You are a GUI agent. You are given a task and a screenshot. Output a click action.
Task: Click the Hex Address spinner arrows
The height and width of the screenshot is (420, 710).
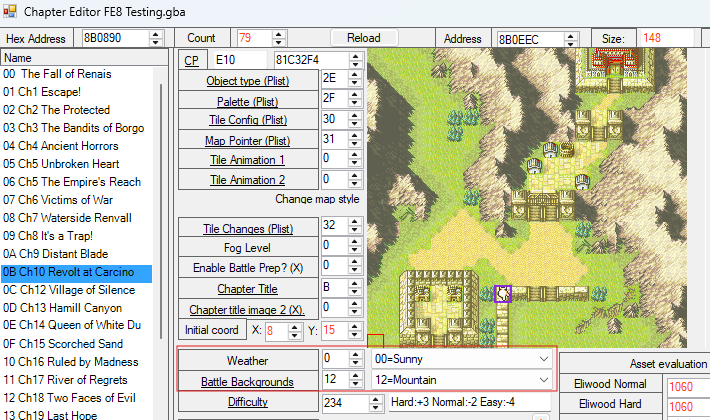[x=156, y=38]
